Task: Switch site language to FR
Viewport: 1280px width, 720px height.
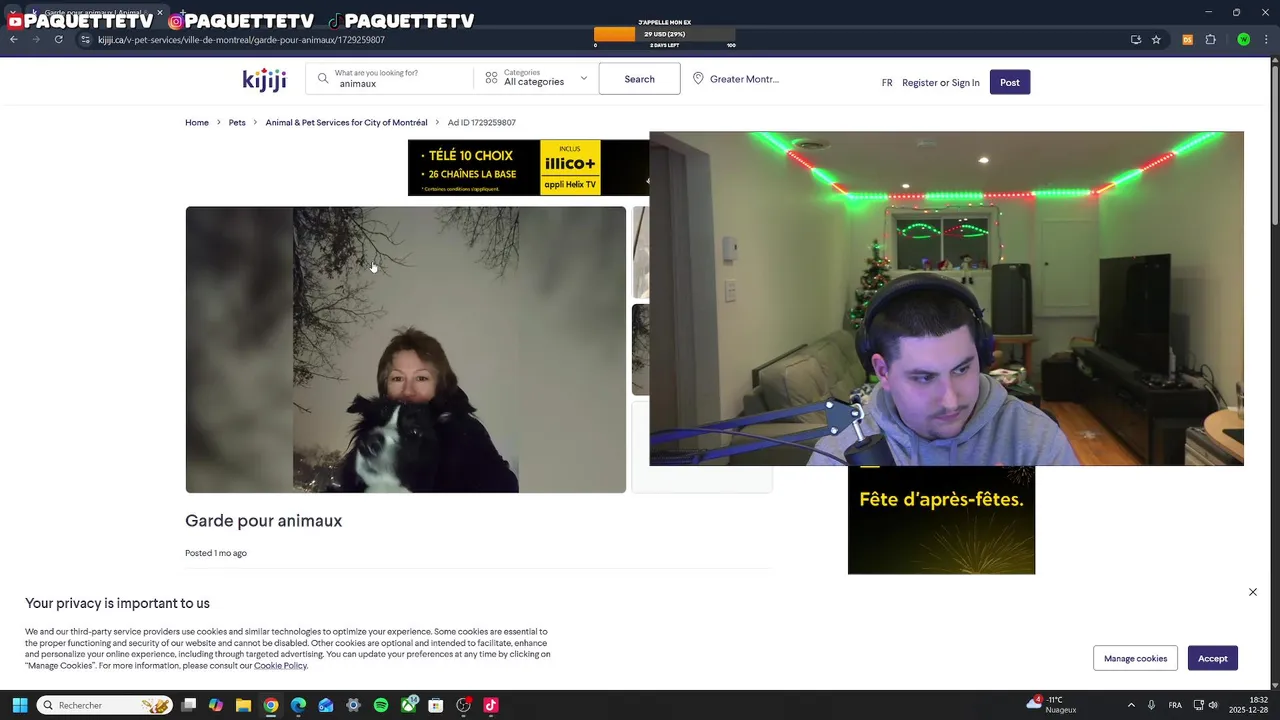Action: pyautogui.click(x=887, y=83)
